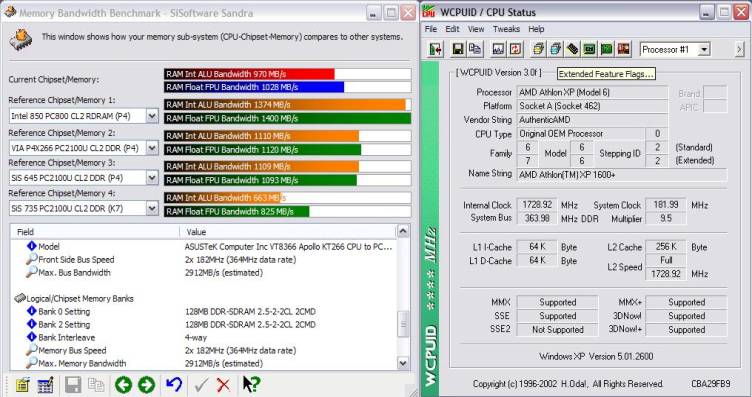Click the green flag-like icon in WCPUID toolbar
Screen dimensions: 752x397
[607, 49]
